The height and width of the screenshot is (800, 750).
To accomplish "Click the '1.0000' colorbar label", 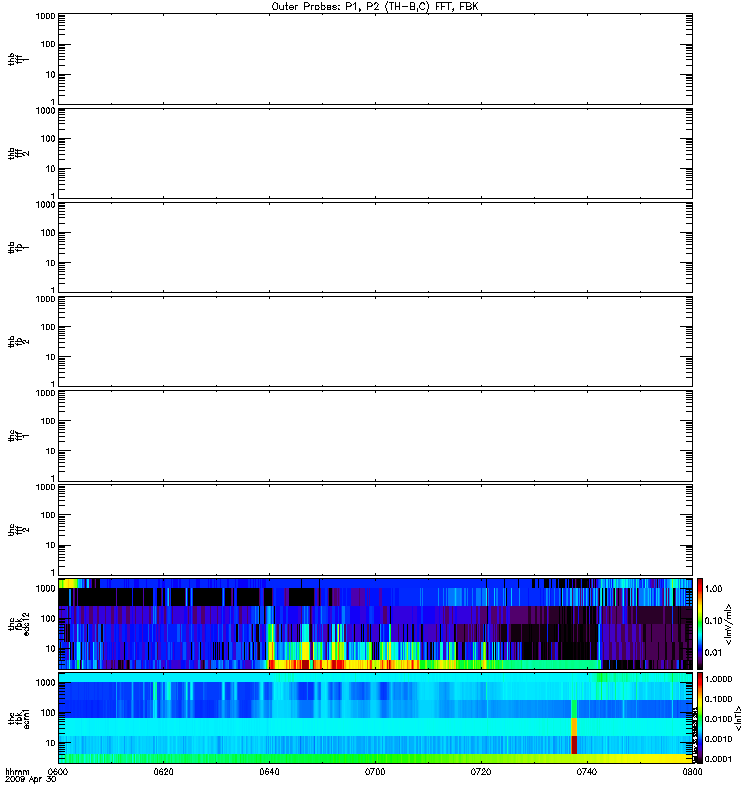I will tap(718, 679).
